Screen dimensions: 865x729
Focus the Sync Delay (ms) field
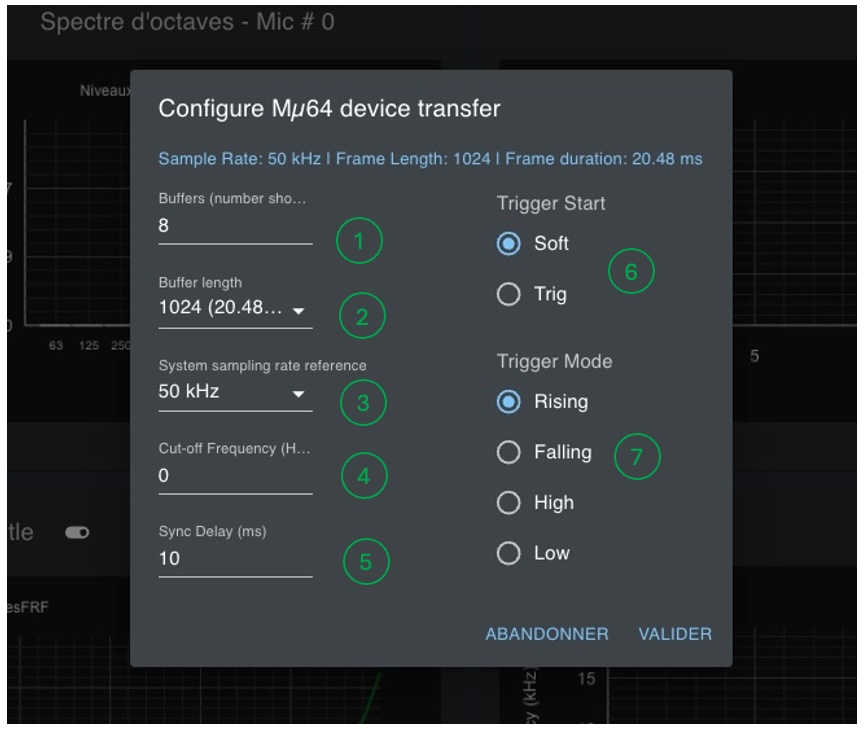[234, 559]
